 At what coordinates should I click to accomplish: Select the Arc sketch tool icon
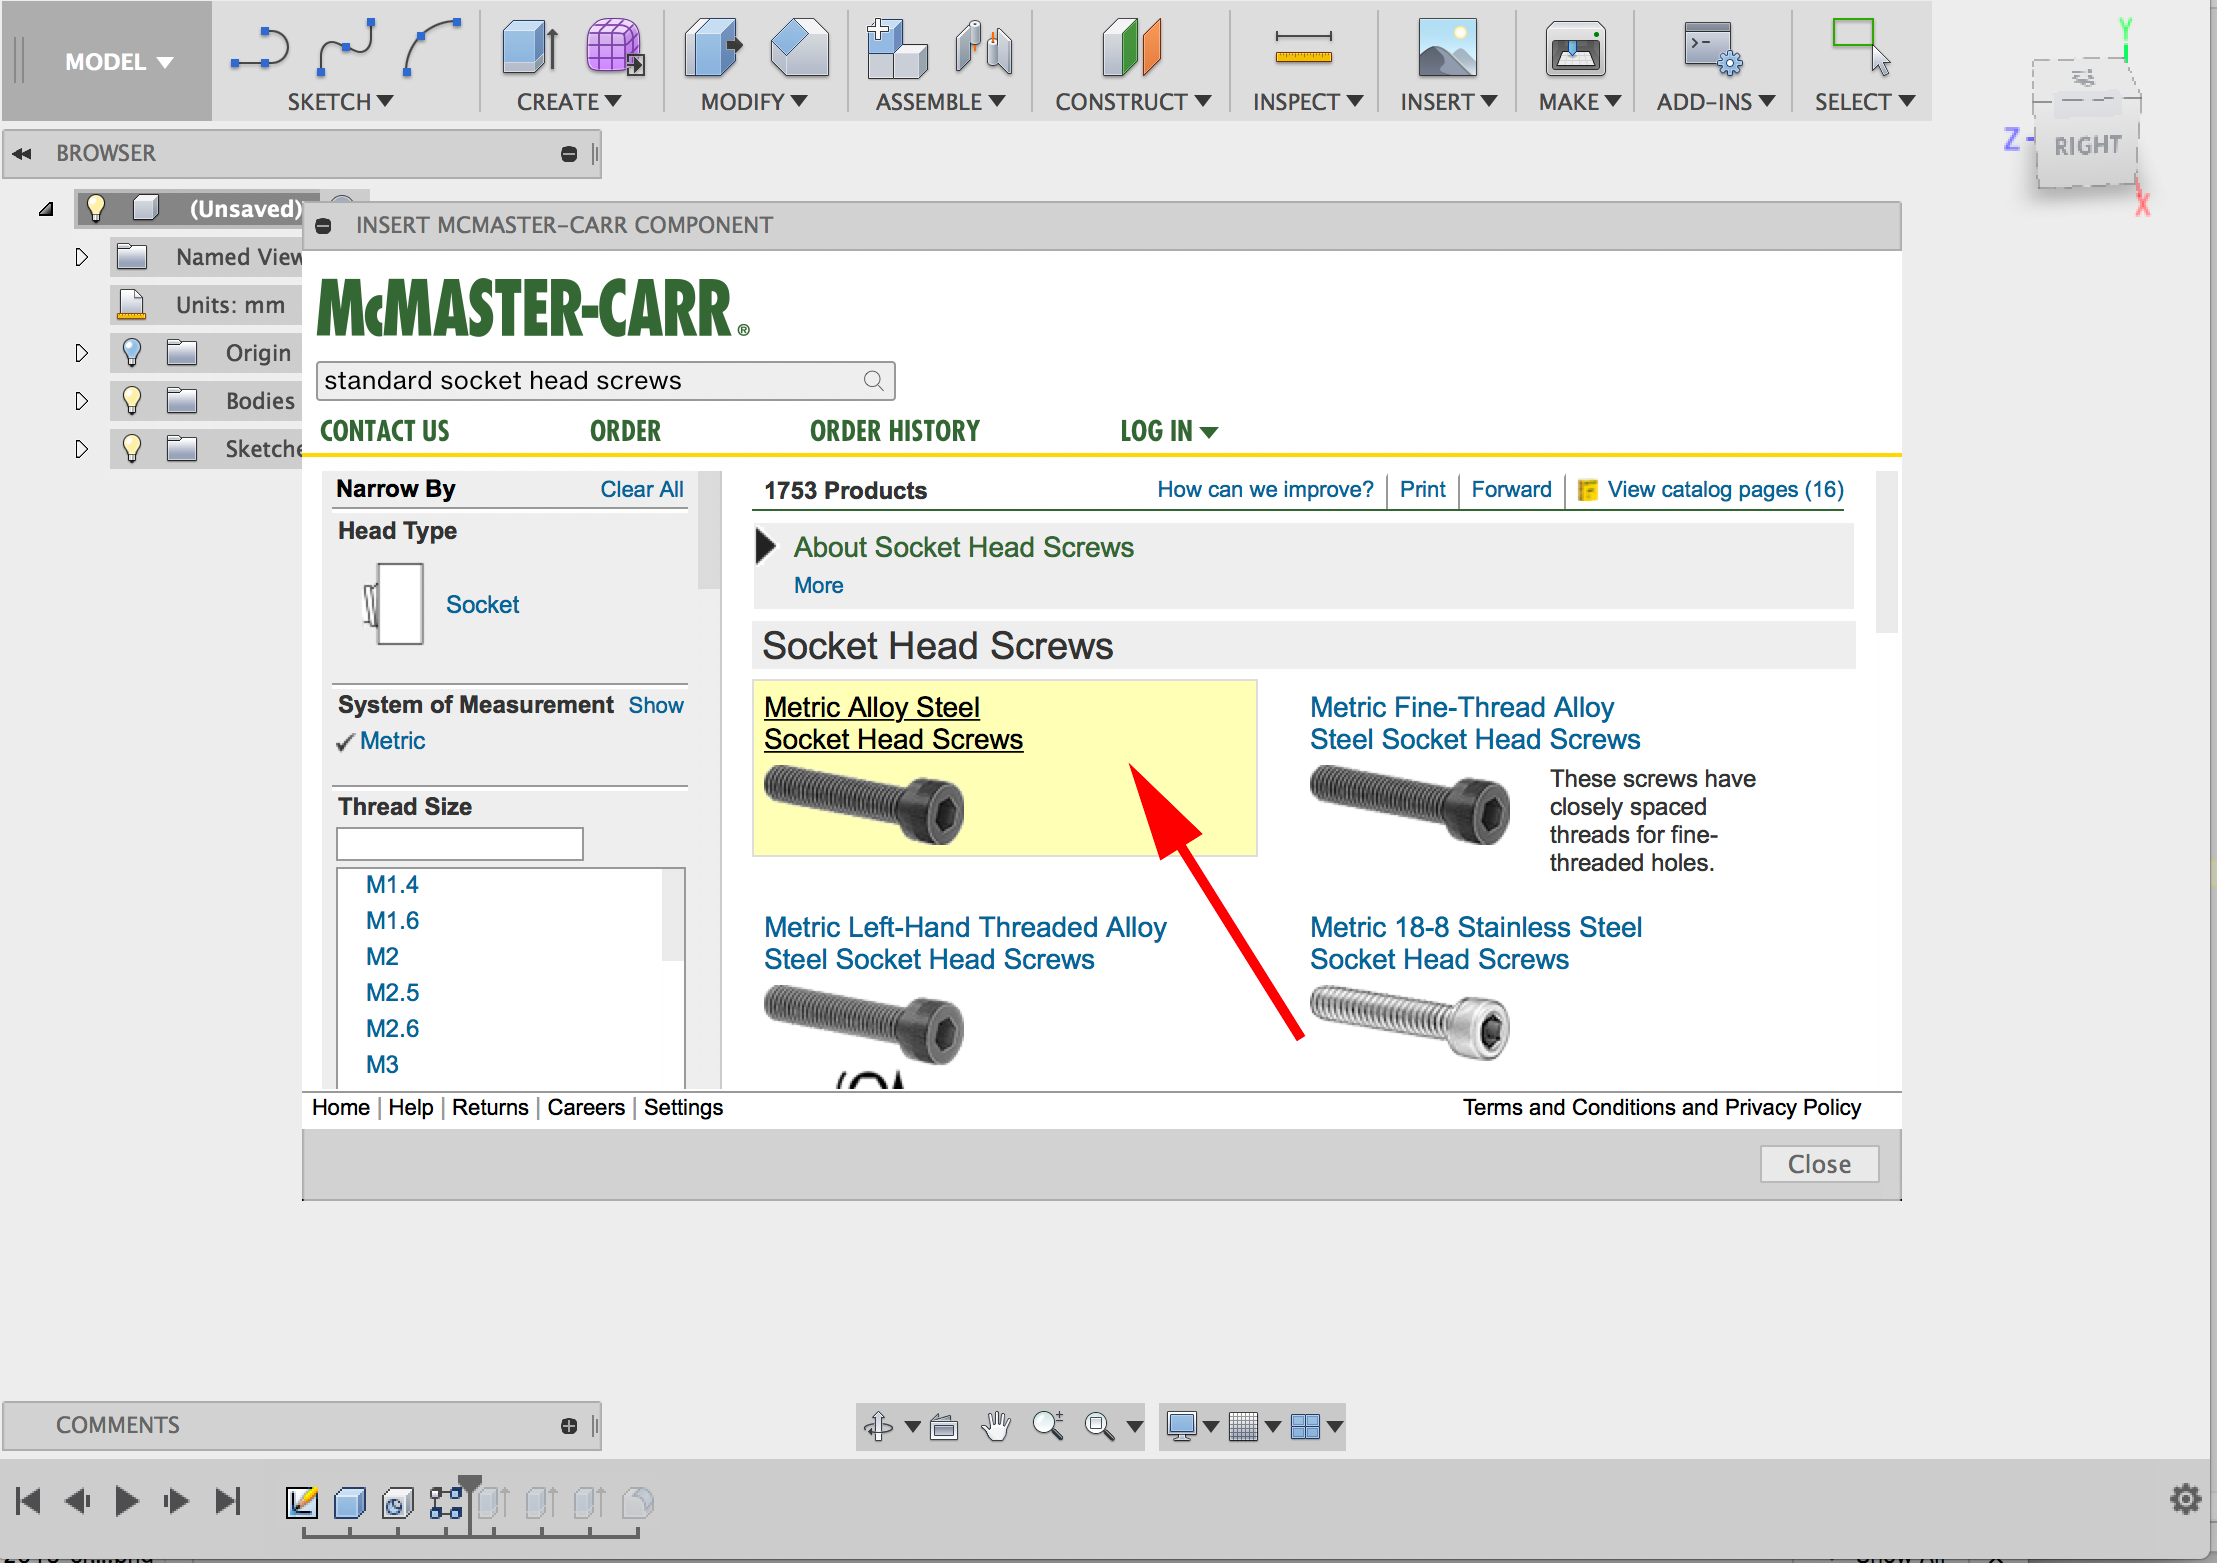(x=432, y=47)
